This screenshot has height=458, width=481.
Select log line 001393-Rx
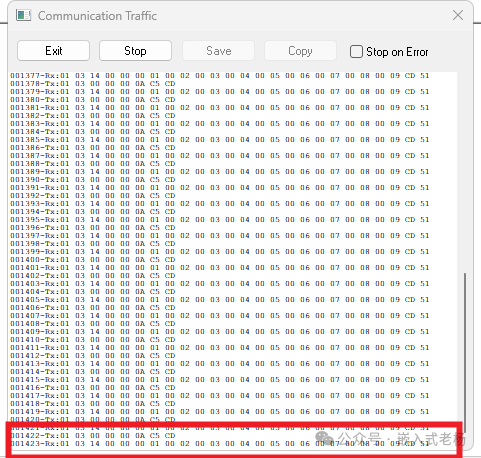point(220,204)
